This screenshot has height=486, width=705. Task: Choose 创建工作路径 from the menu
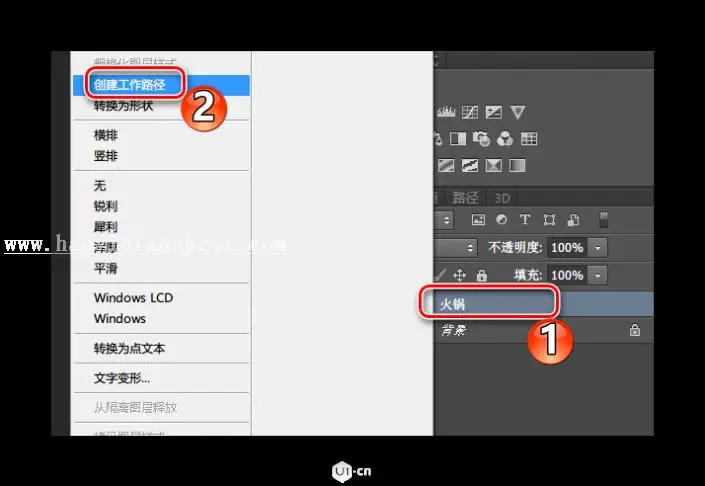pos(161,85)
